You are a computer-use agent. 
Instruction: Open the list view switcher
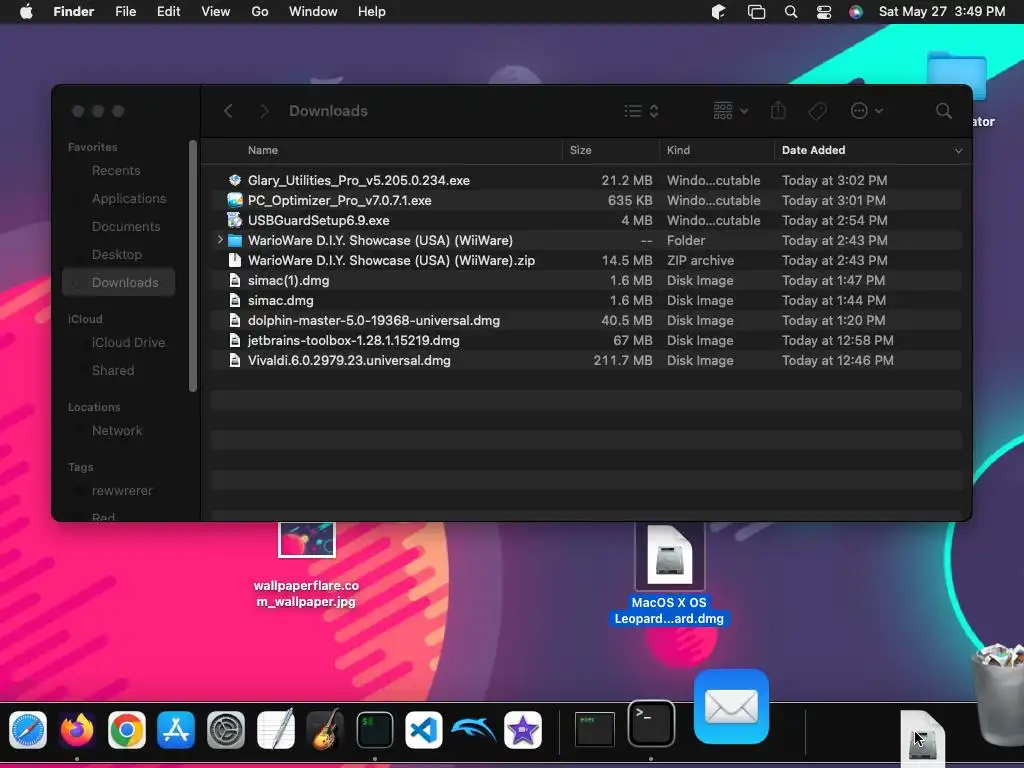click(641, 111)
